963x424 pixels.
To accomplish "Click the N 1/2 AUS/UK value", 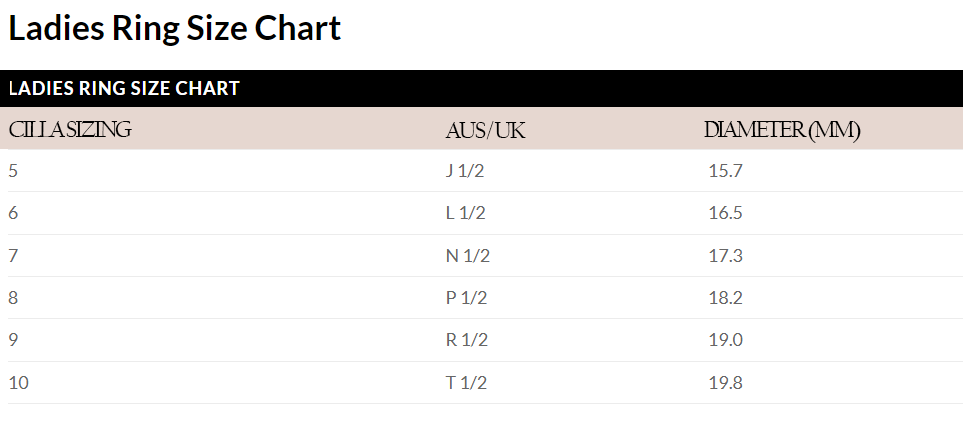I will [x=467, y=256].
